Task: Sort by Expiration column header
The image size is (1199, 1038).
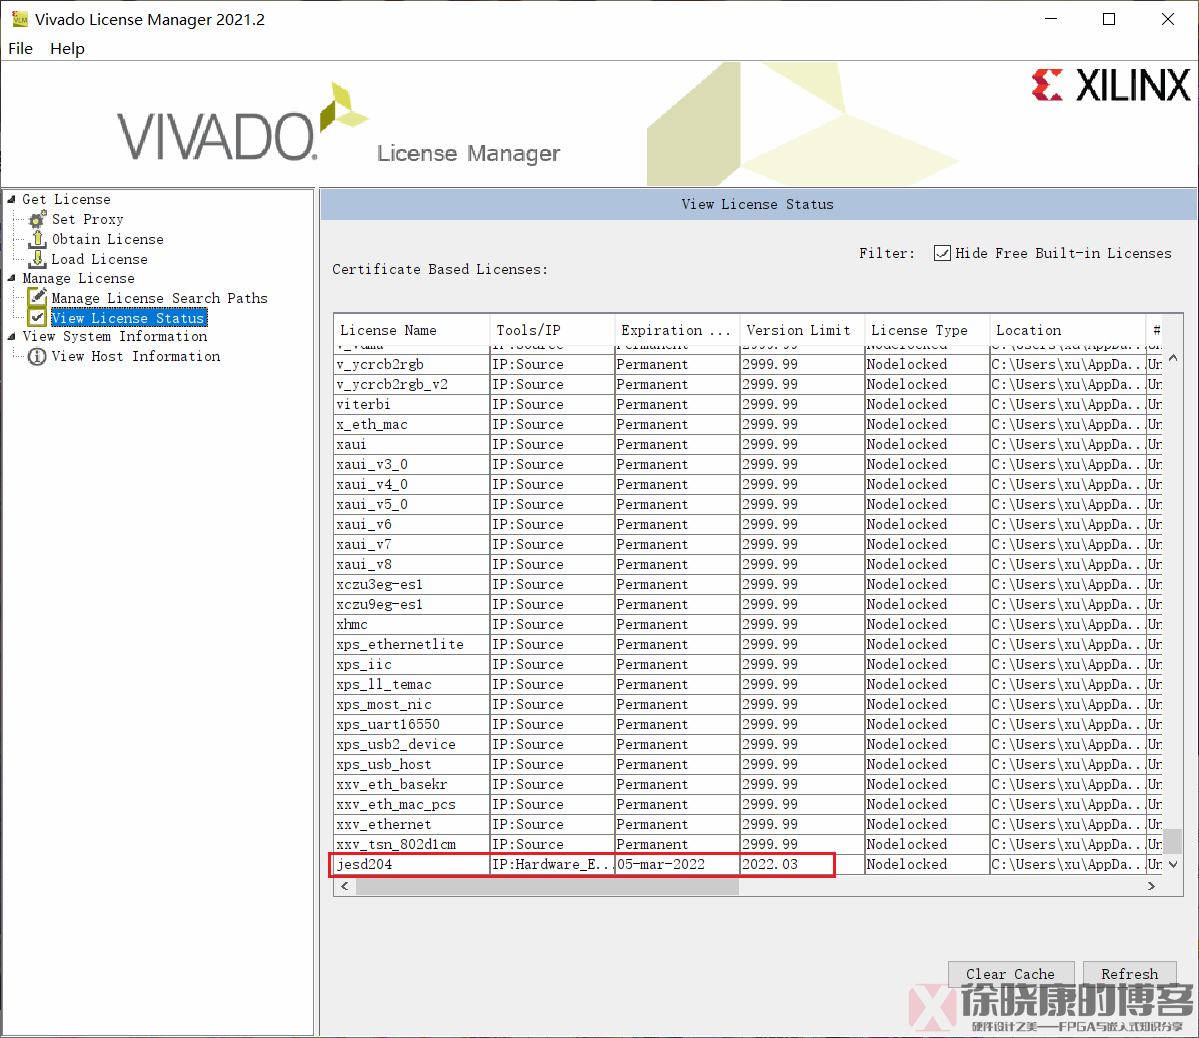Action: pyautogui.click(x=677, y=330)
